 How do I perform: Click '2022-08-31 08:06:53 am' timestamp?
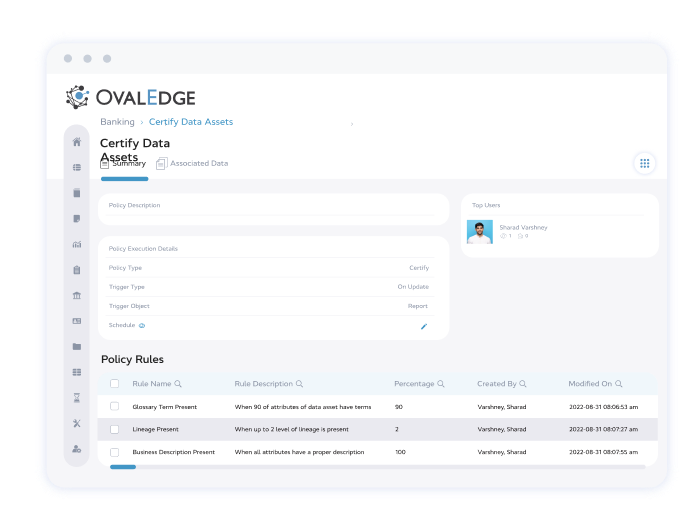pyautogui.click(x=604, y=407)
